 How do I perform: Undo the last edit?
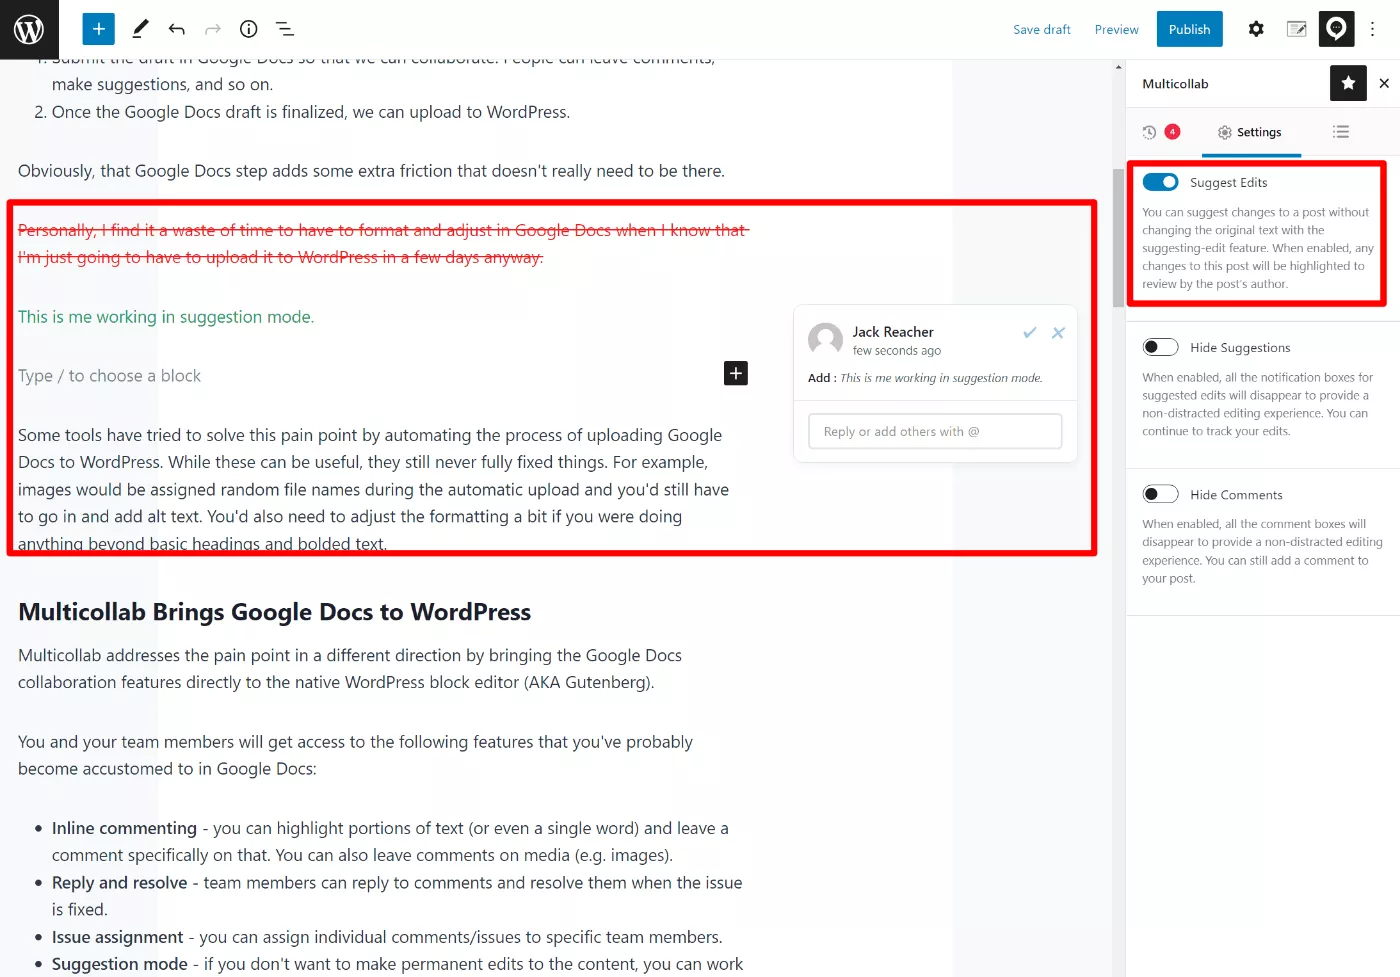pyautogui.click(x=177, y=29)
